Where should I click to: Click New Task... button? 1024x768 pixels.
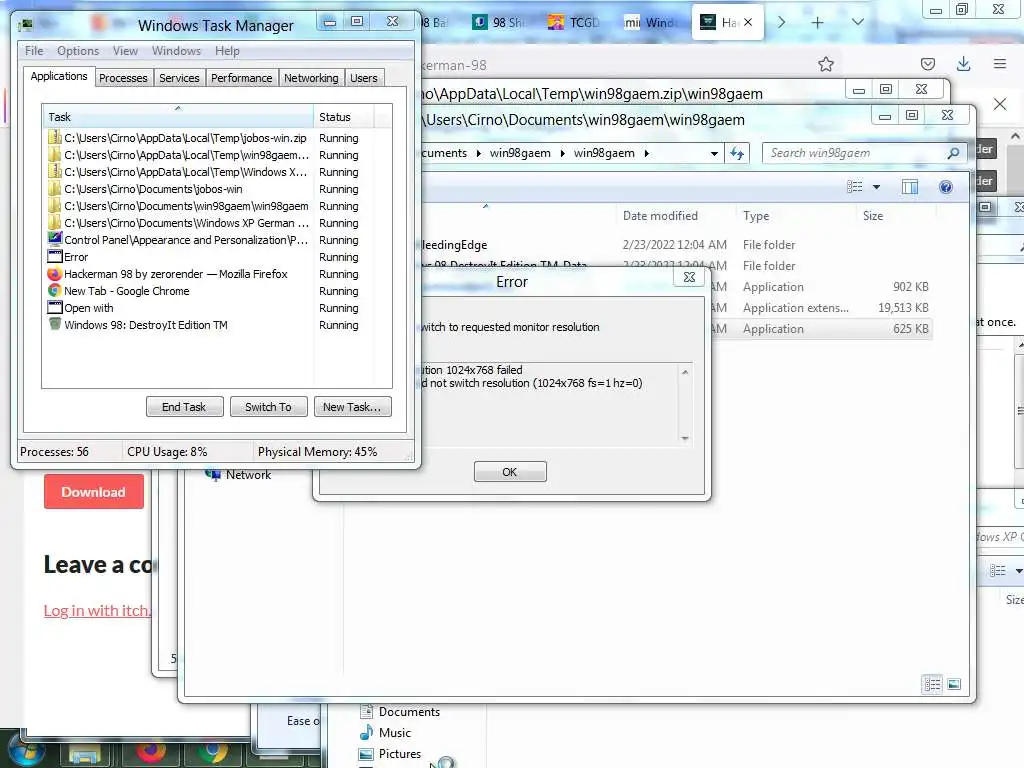tap(352, 407)
